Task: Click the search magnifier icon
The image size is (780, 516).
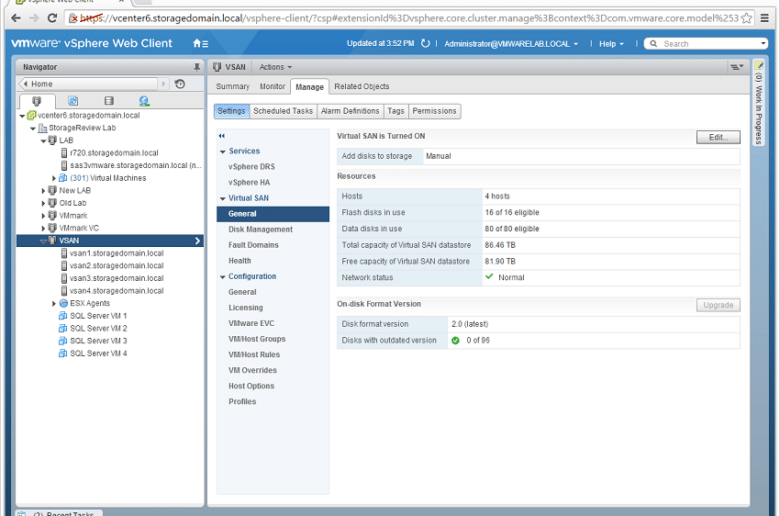Action: pyautogui.click(x=653, y=44)
